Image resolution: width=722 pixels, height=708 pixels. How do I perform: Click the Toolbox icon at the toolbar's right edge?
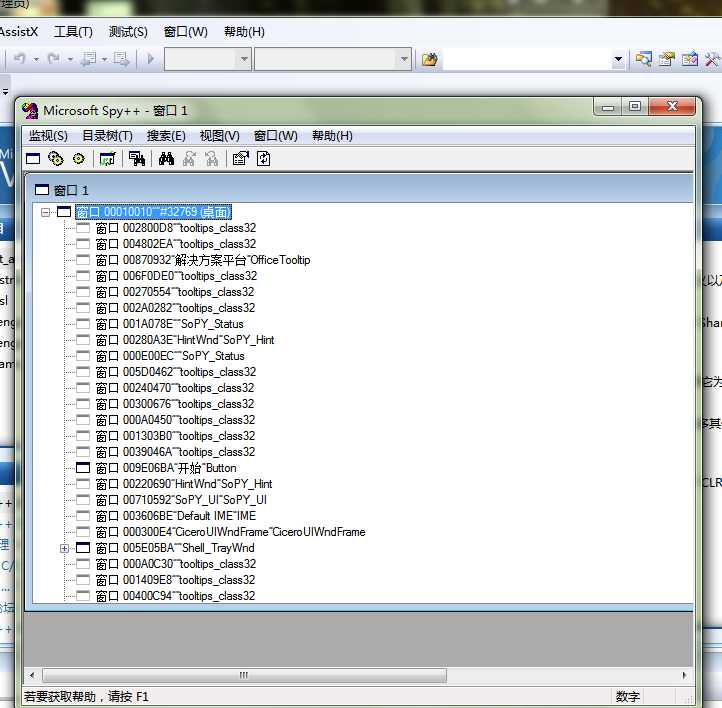pos(712,59)
